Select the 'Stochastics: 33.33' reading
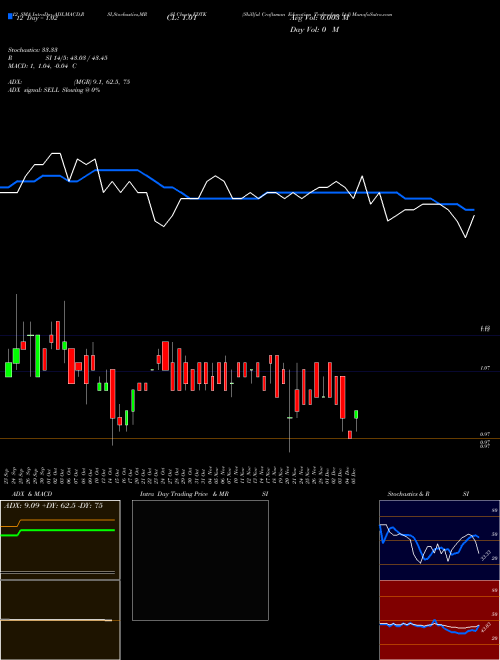The image size is (500, 660). (32, 50)
